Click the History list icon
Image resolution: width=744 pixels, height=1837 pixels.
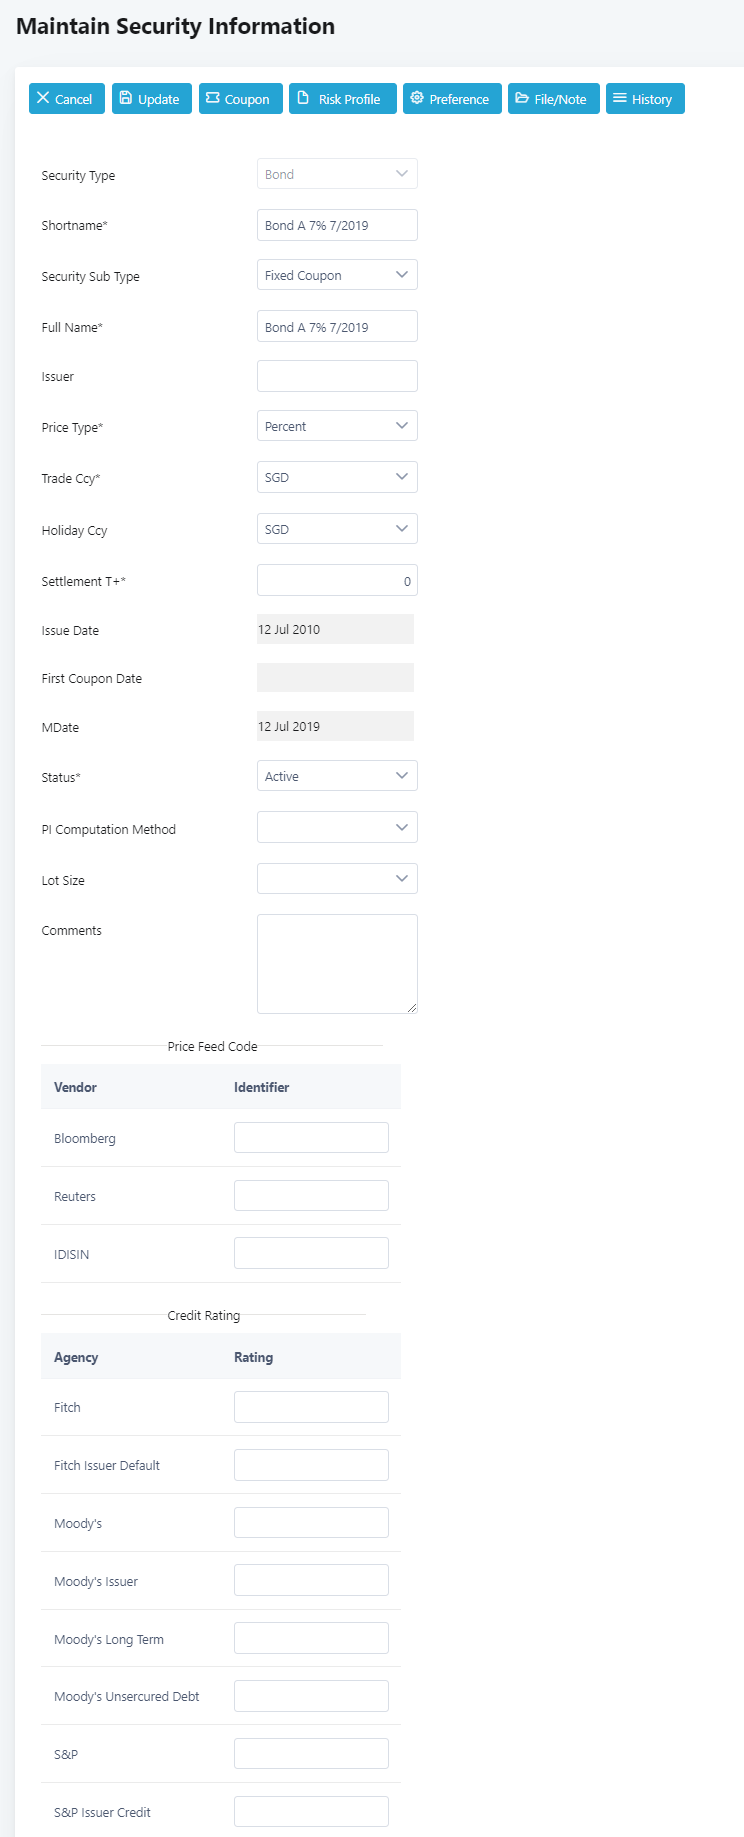[620, 98]
